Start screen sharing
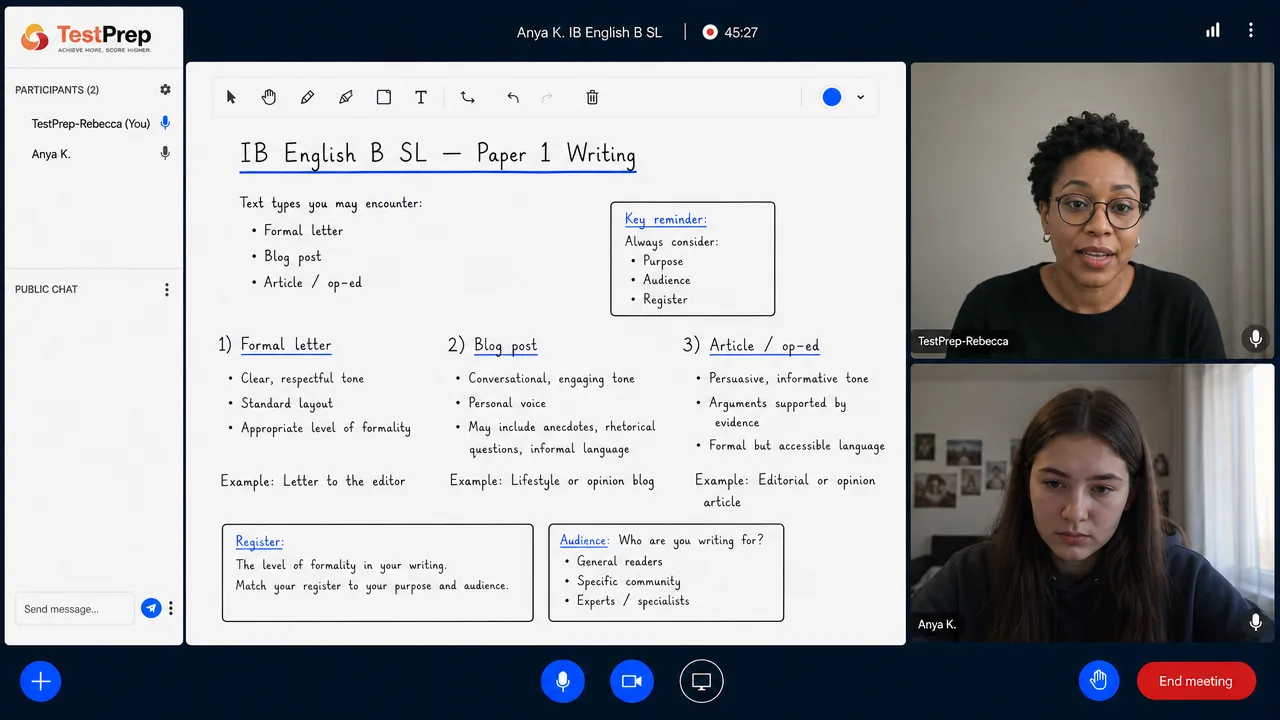 [x=701, y=682]
